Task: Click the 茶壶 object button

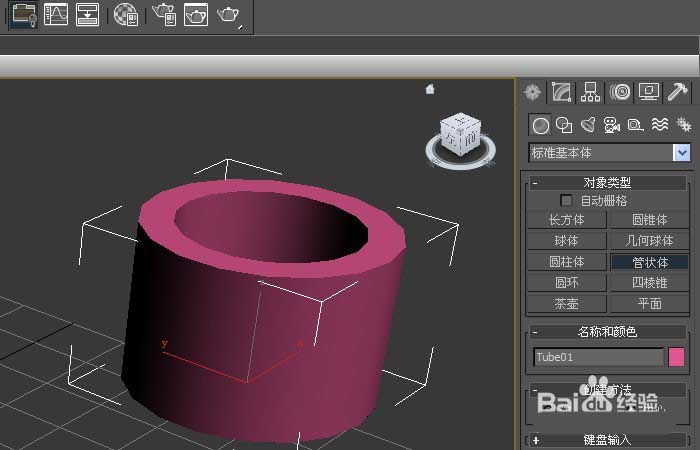Action: [x=566, y=303]
